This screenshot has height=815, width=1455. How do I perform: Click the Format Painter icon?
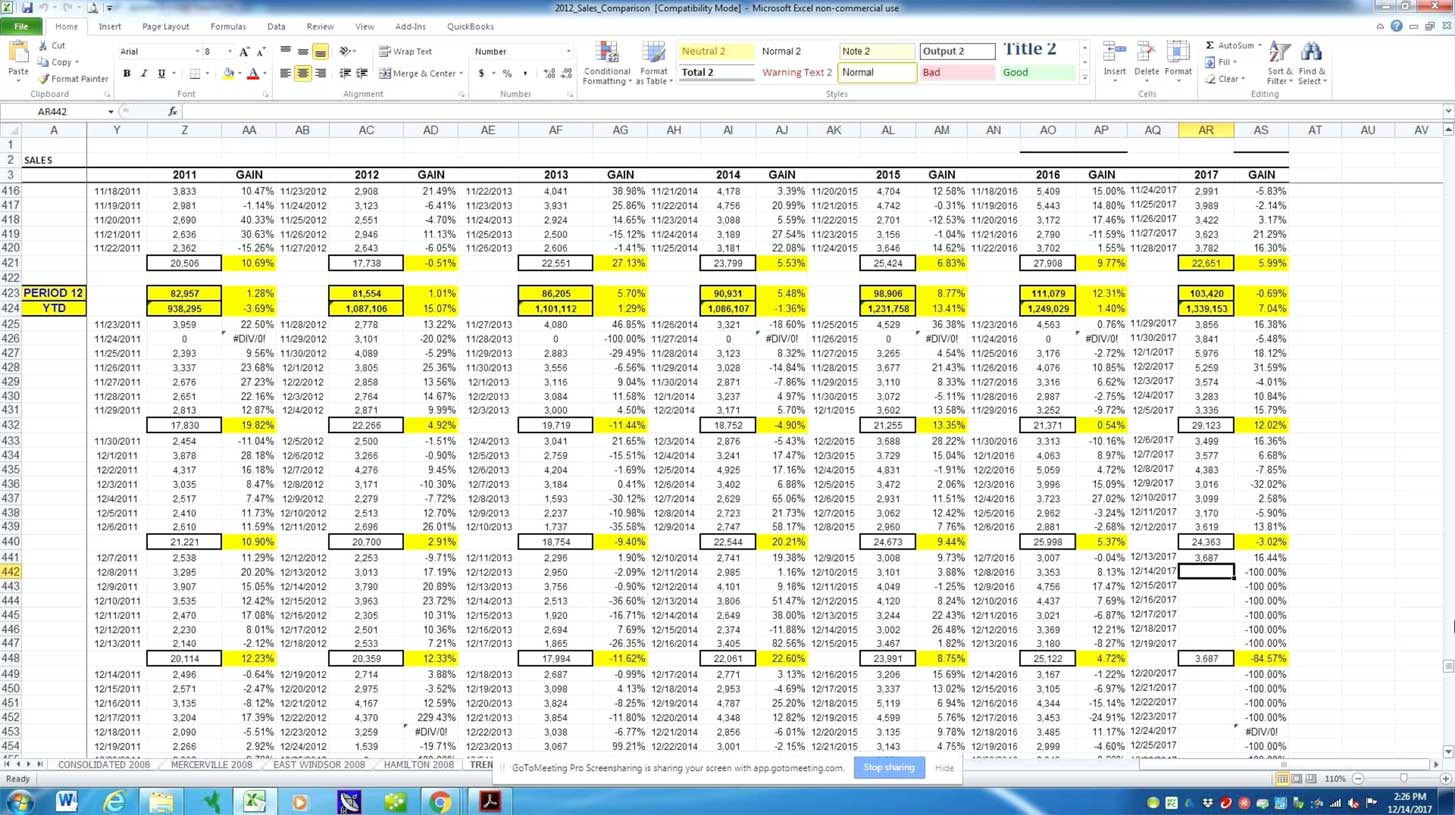pos(72,79)
